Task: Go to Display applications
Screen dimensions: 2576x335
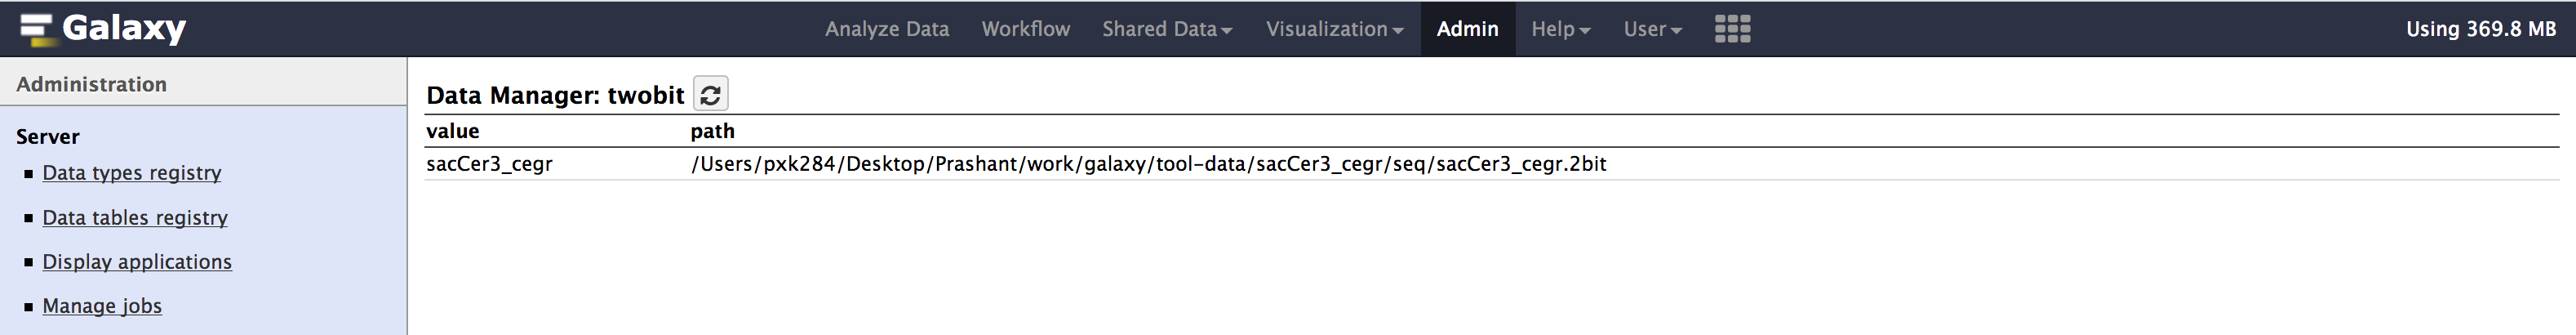Action: [137, 262]
